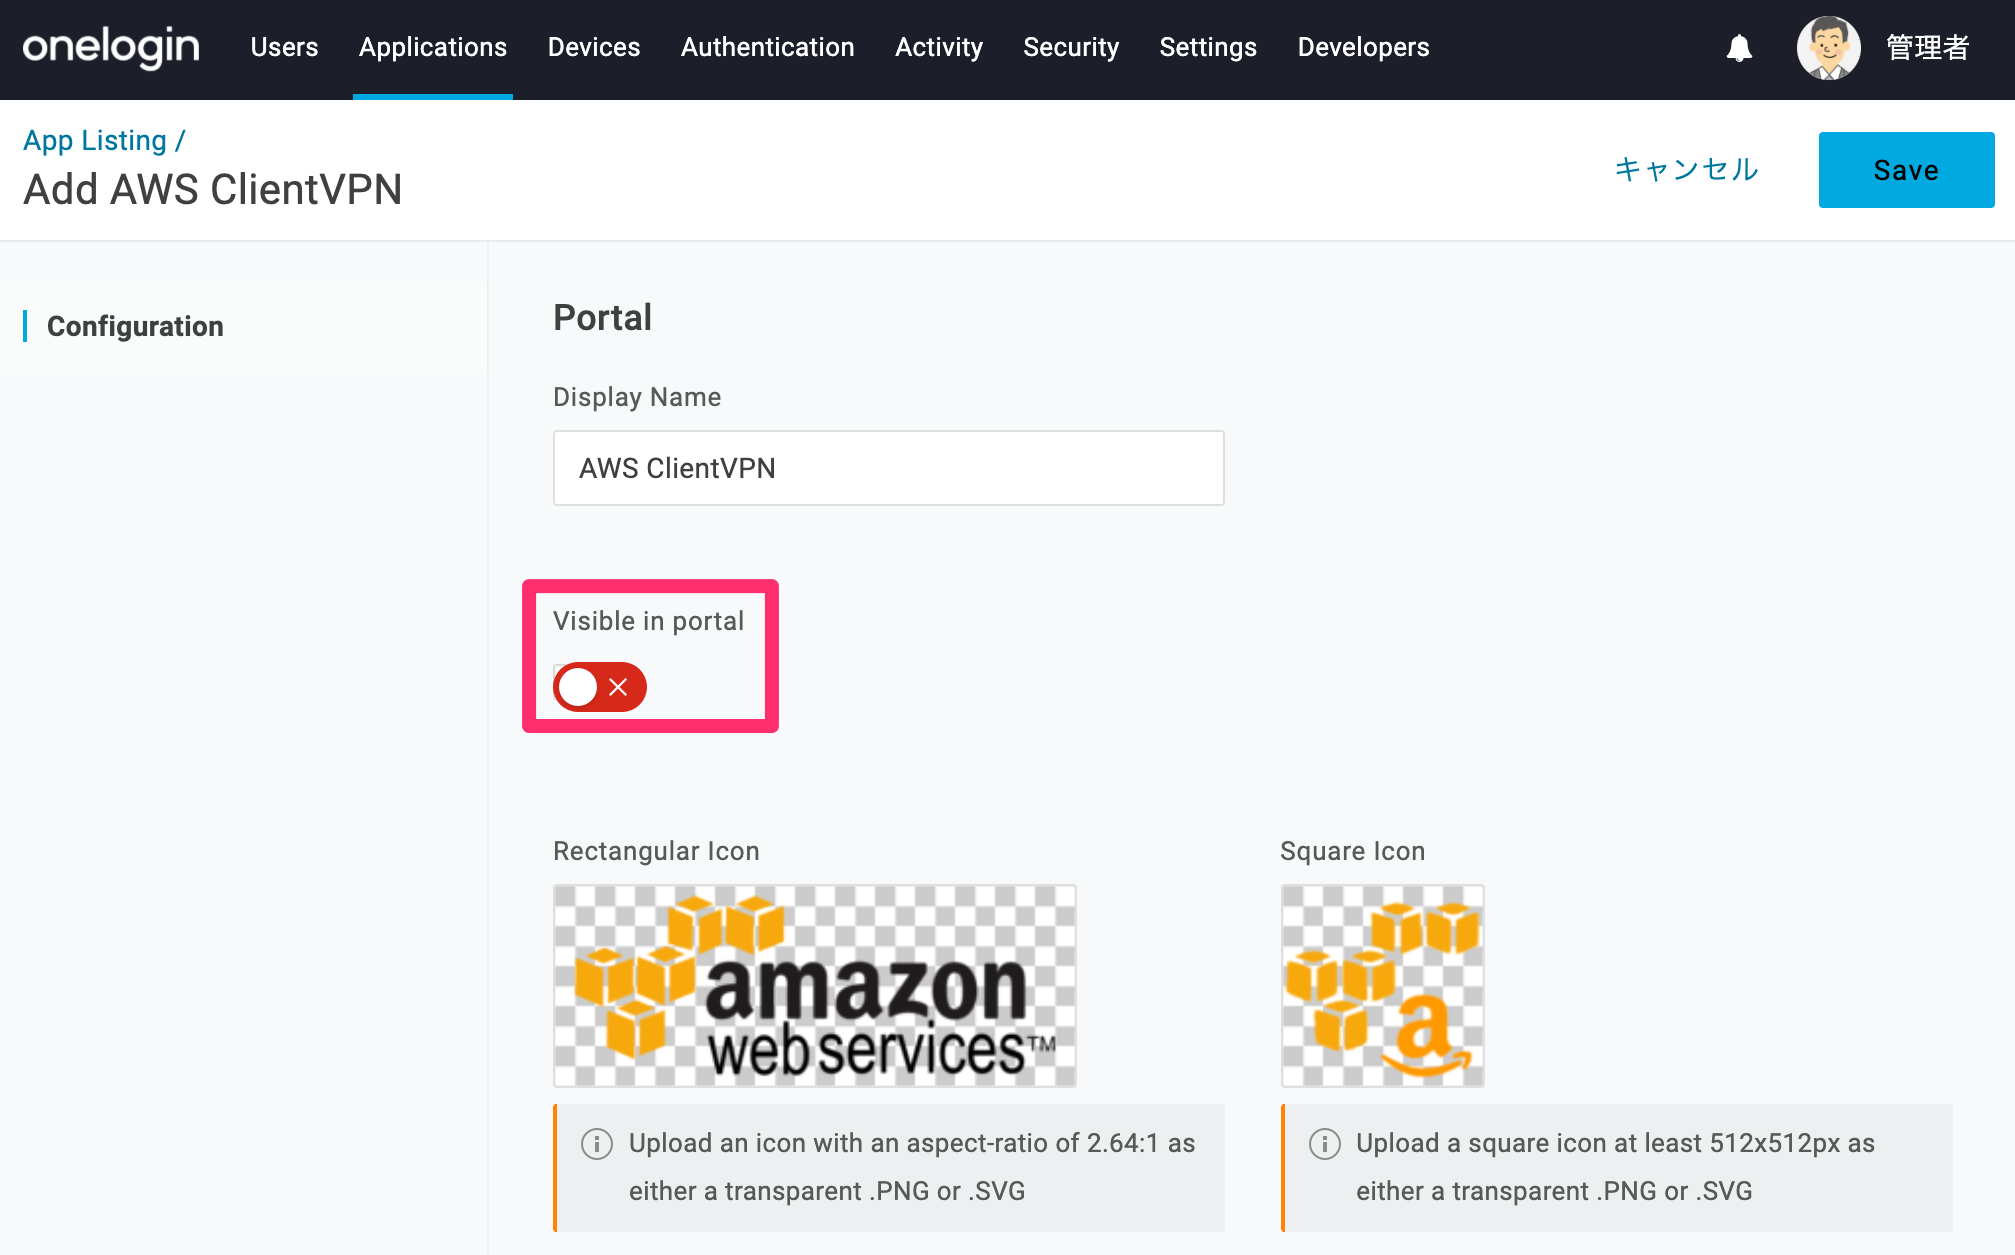The image size is (2015, 1255).
Task: Click the Visible in portal label
Action: coord(649,621)
